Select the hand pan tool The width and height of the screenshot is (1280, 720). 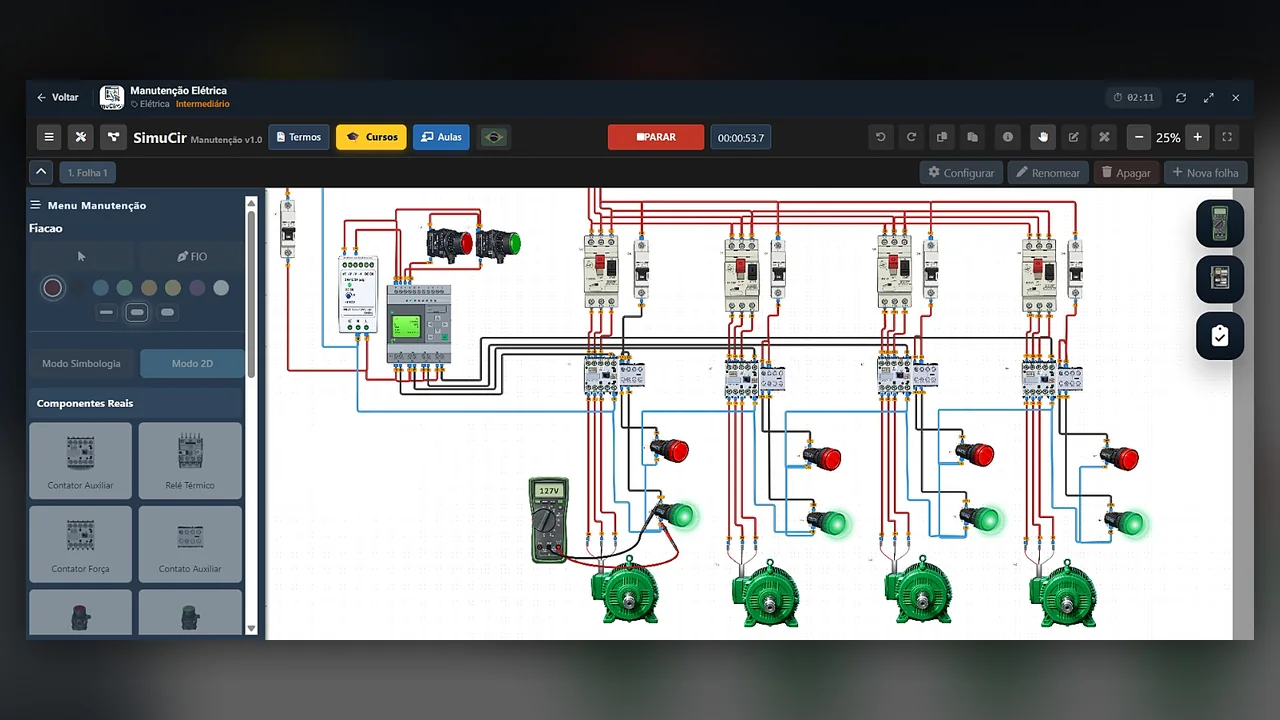point(1042,137)
